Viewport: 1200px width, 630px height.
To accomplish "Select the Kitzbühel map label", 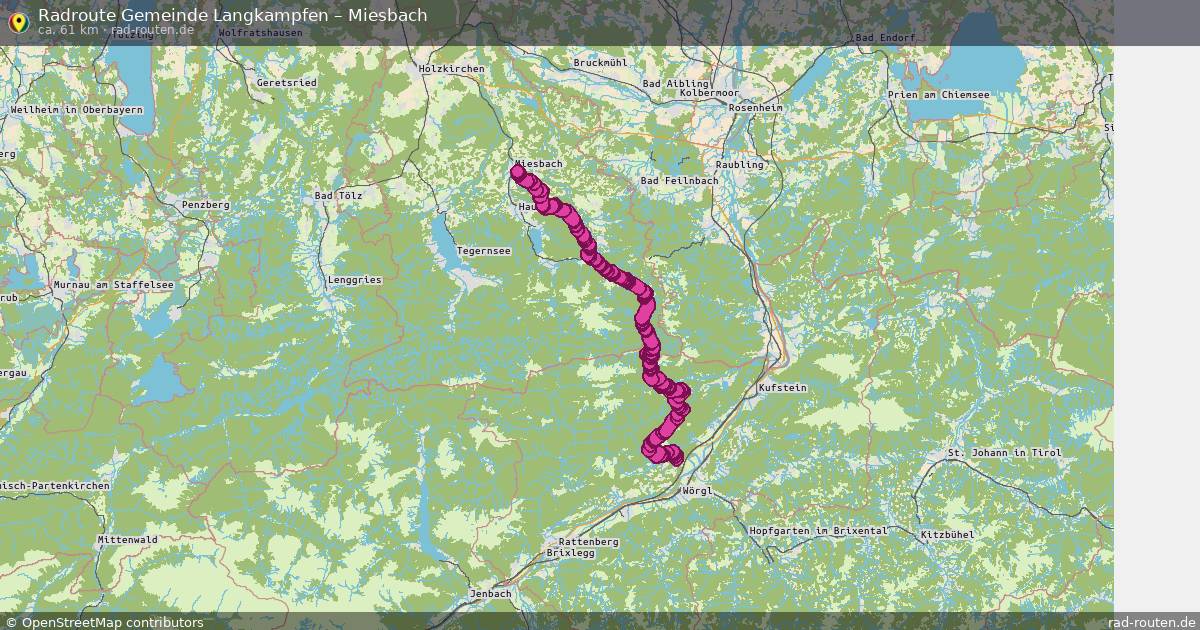I will click(946, 535).
